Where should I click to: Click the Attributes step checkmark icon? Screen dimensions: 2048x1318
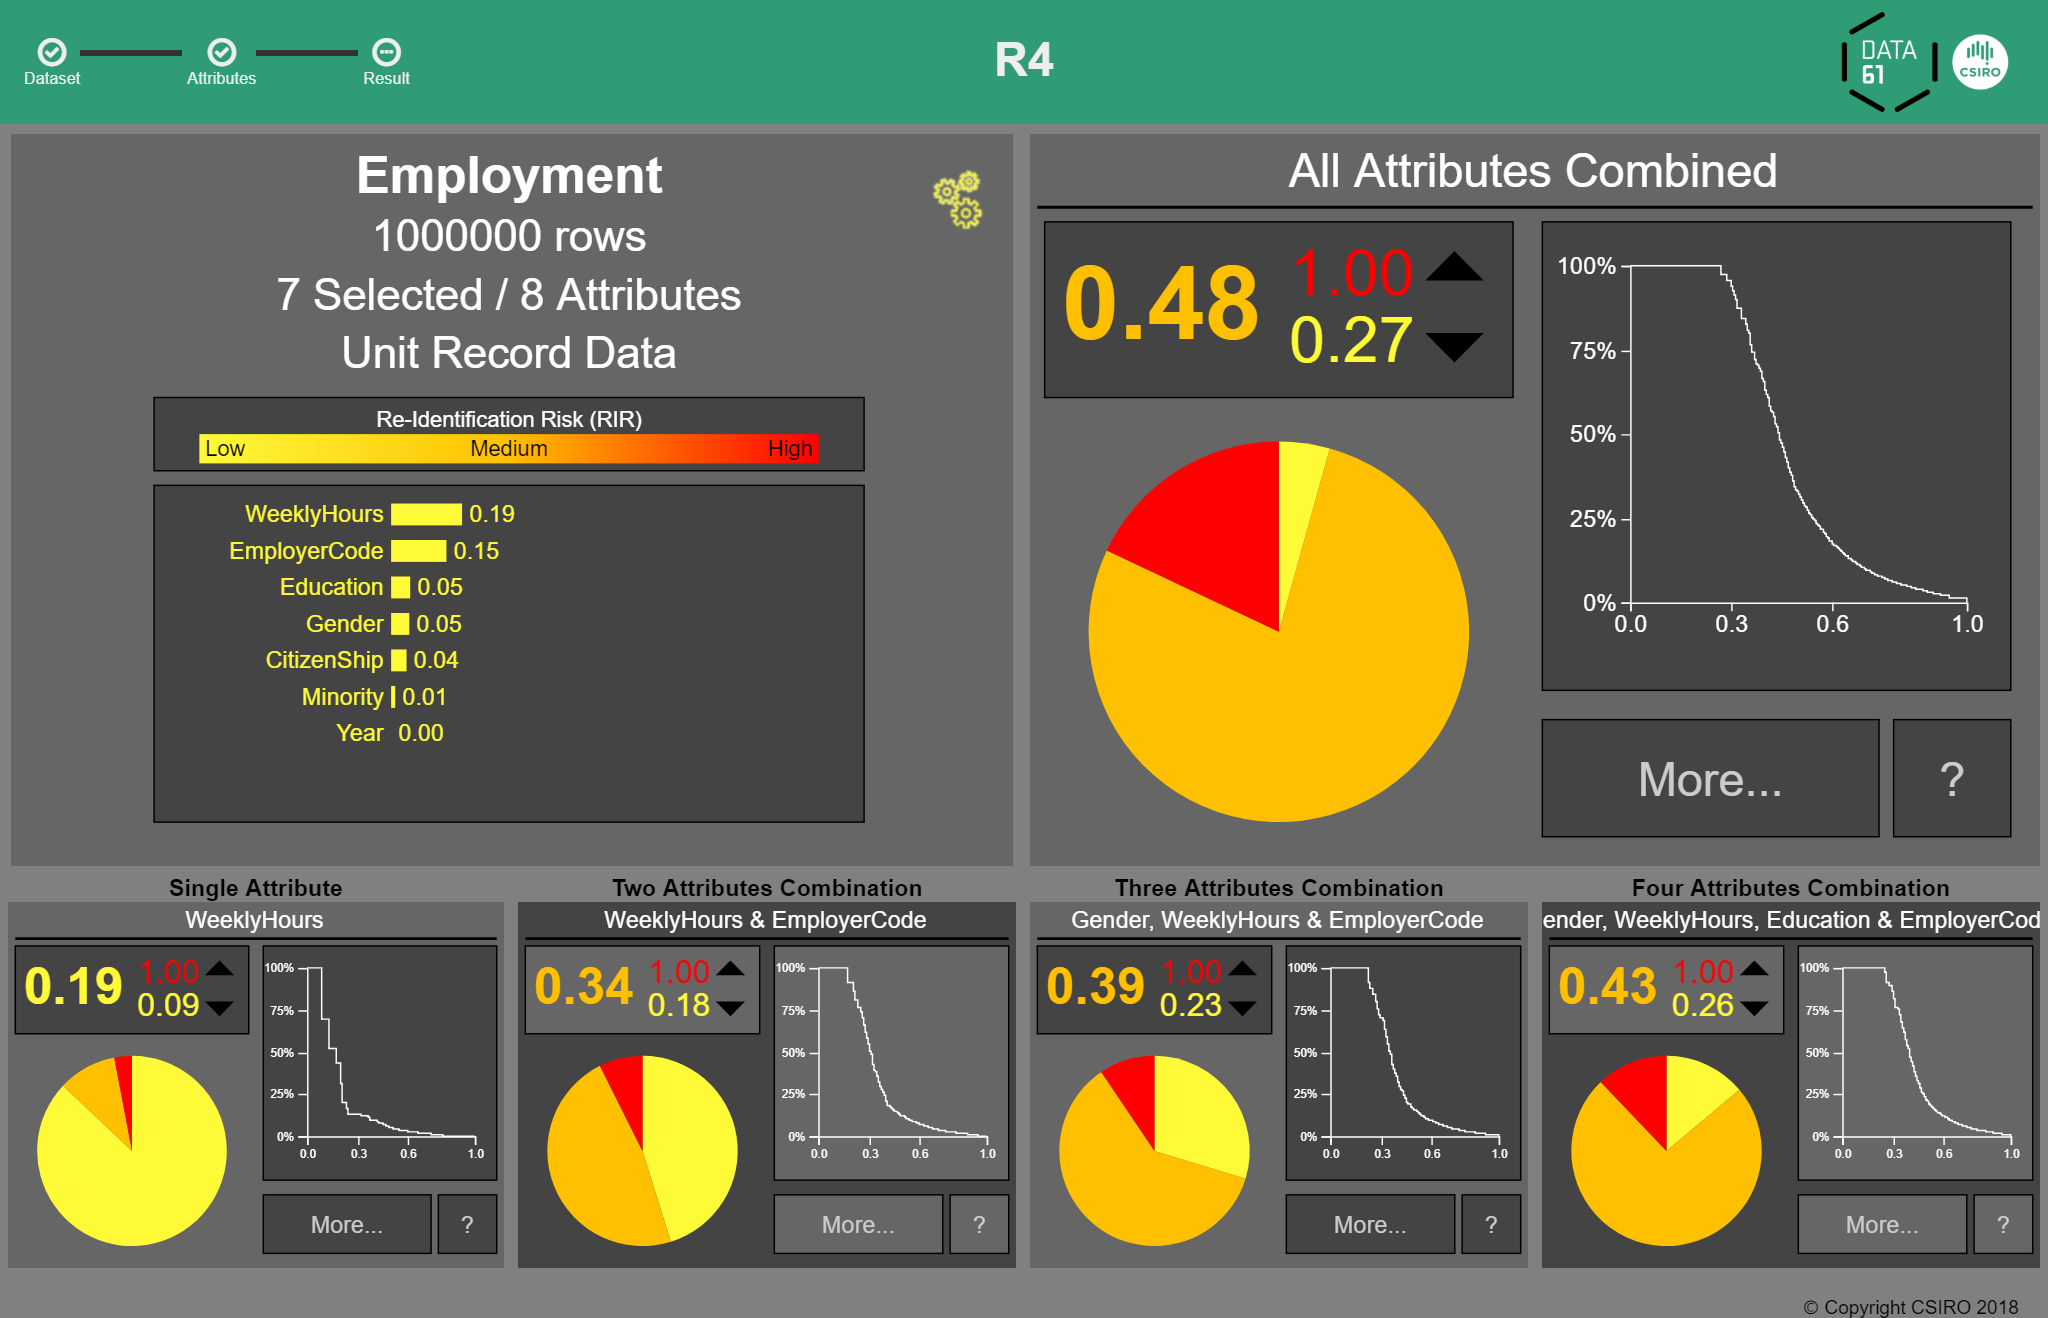221,52
